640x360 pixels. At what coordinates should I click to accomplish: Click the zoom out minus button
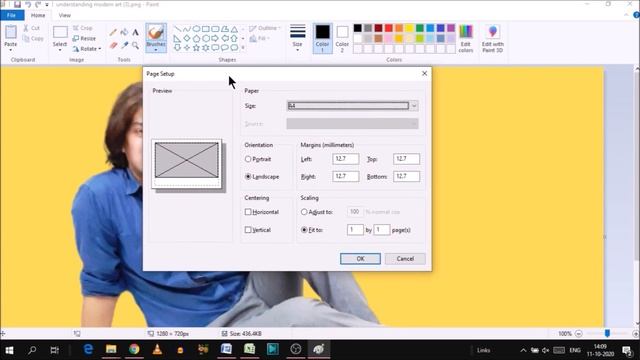click(x=578, y=333)
